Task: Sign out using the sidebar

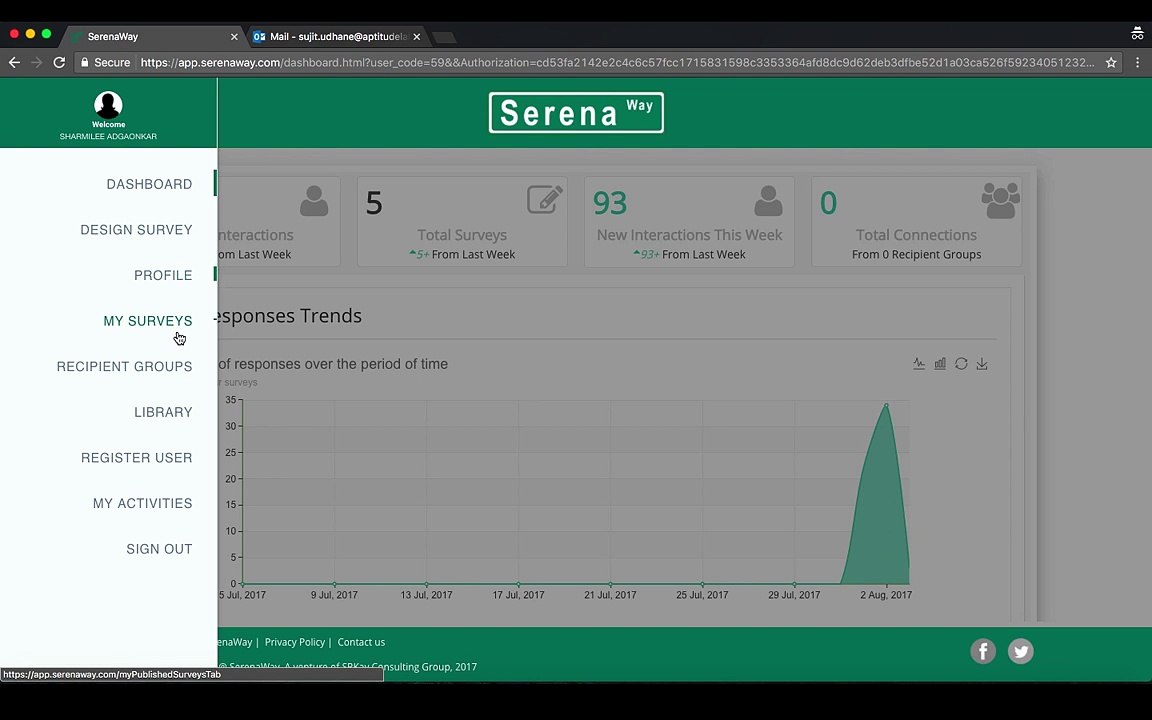Action: [159, 549]
